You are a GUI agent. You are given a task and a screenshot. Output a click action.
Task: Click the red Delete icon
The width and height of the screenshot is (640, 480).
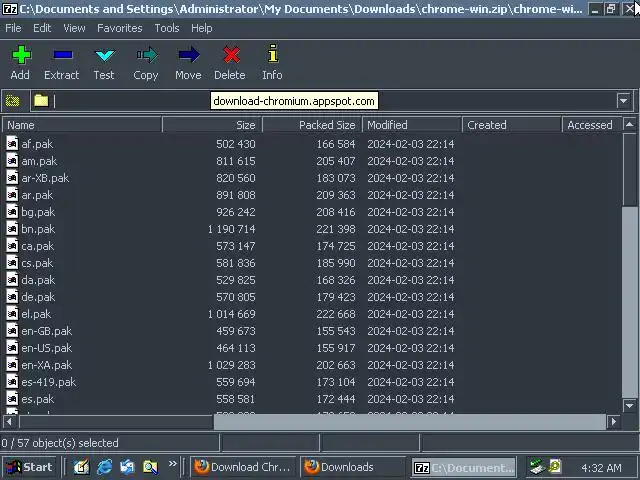tap(231, 55)
